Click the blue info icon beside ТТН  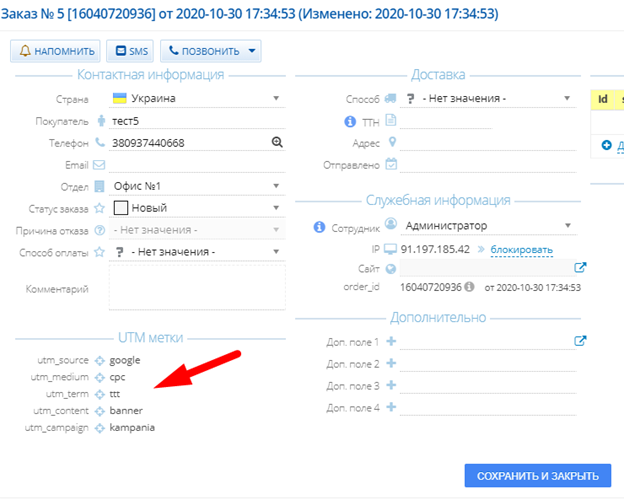(350, 121)
